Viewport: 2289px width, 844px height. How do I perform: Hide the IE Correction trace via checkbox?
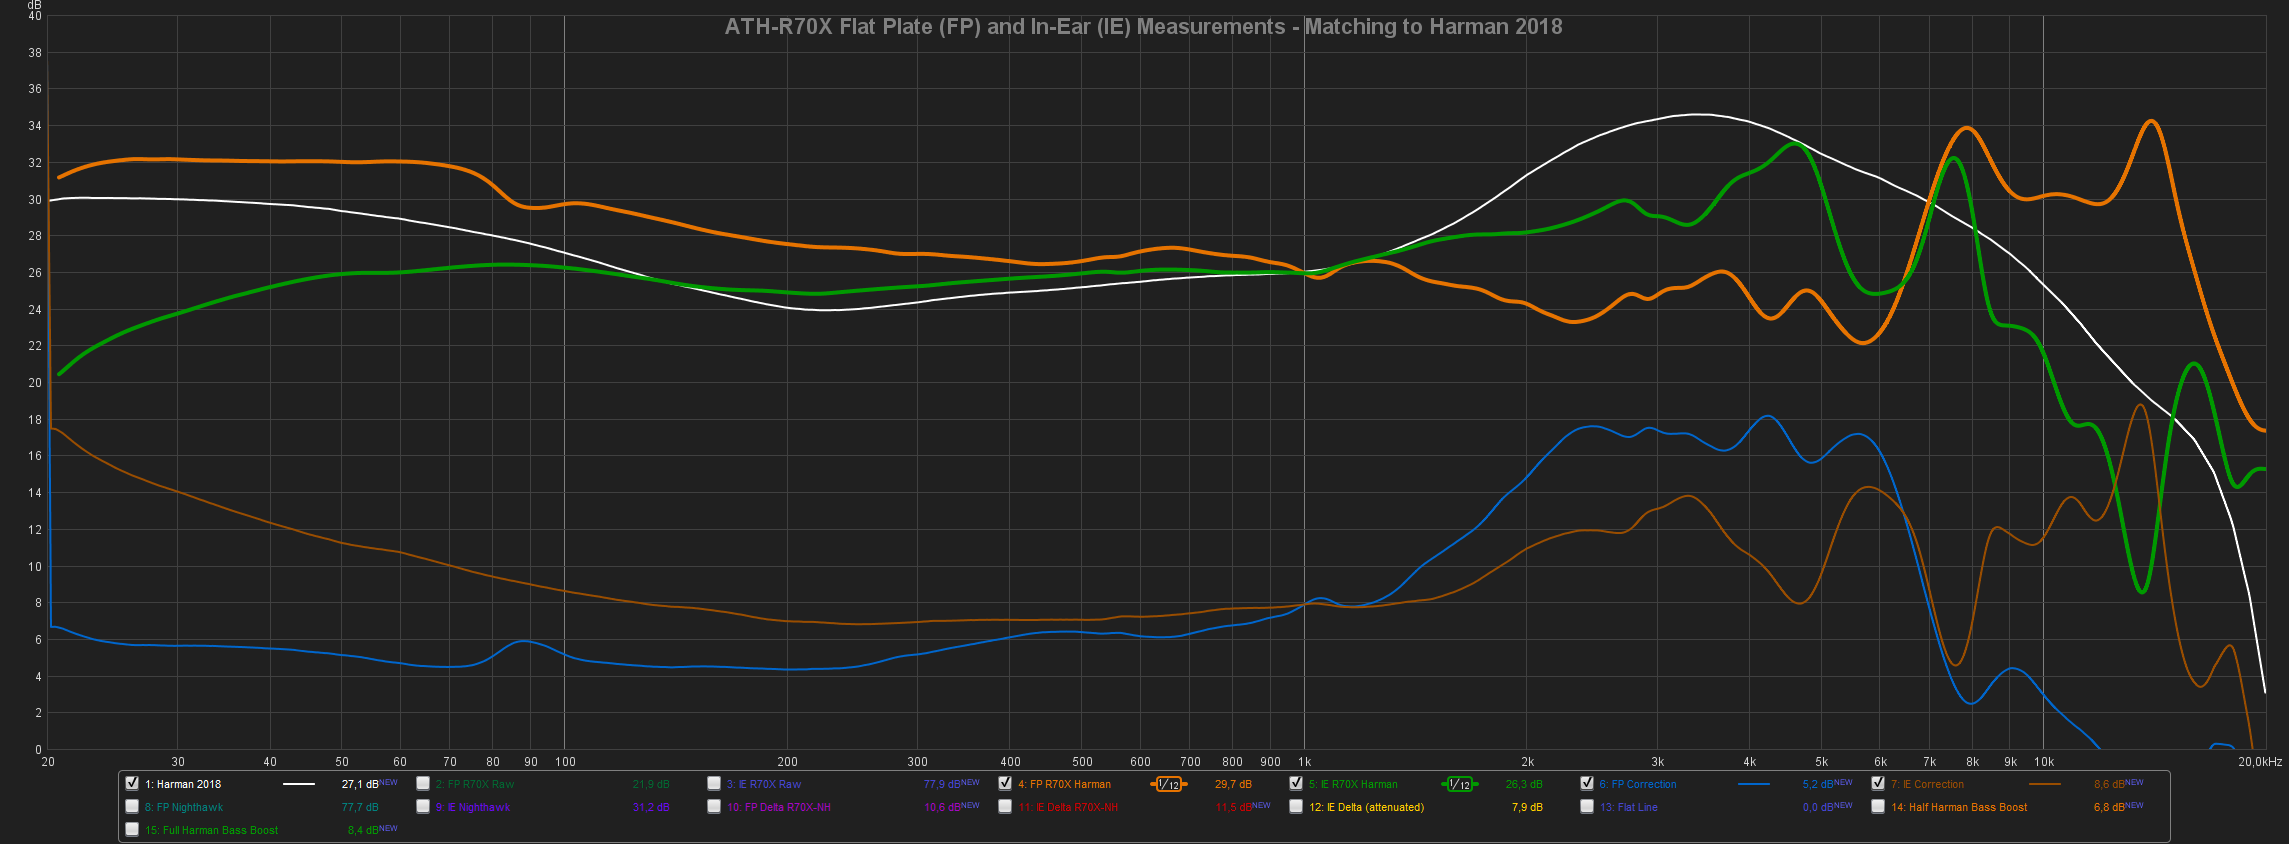point(1878,783)
